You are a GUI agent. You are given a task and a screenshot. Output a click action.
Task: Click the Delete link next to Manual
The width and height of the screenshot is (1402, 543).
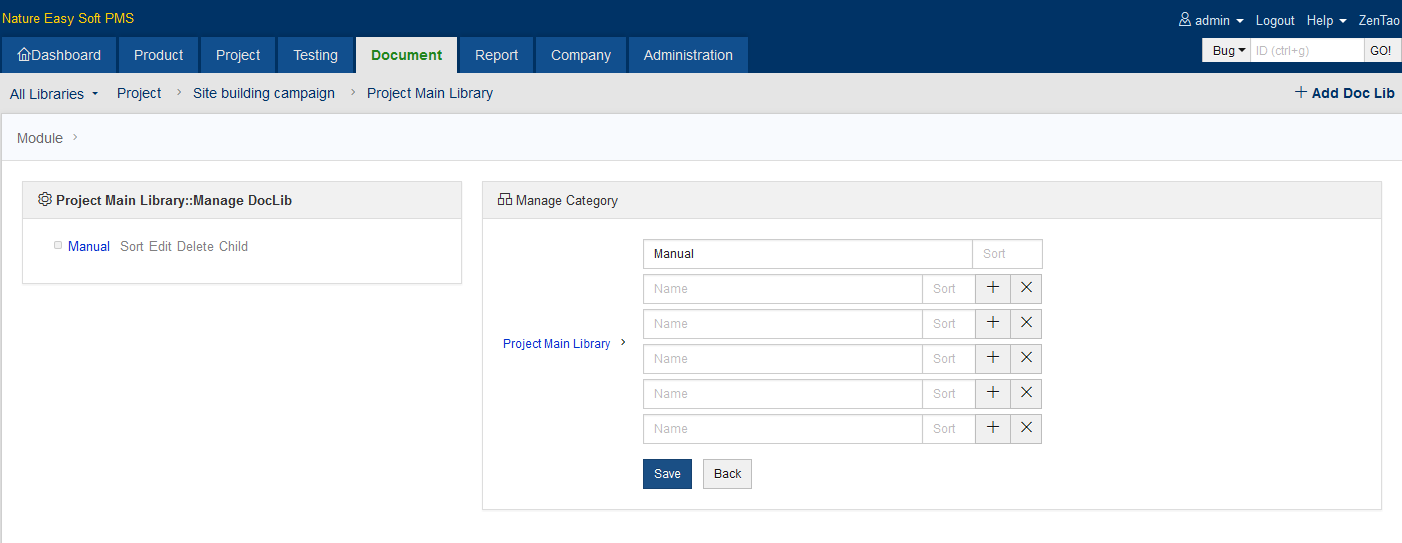tap(195, 246)
